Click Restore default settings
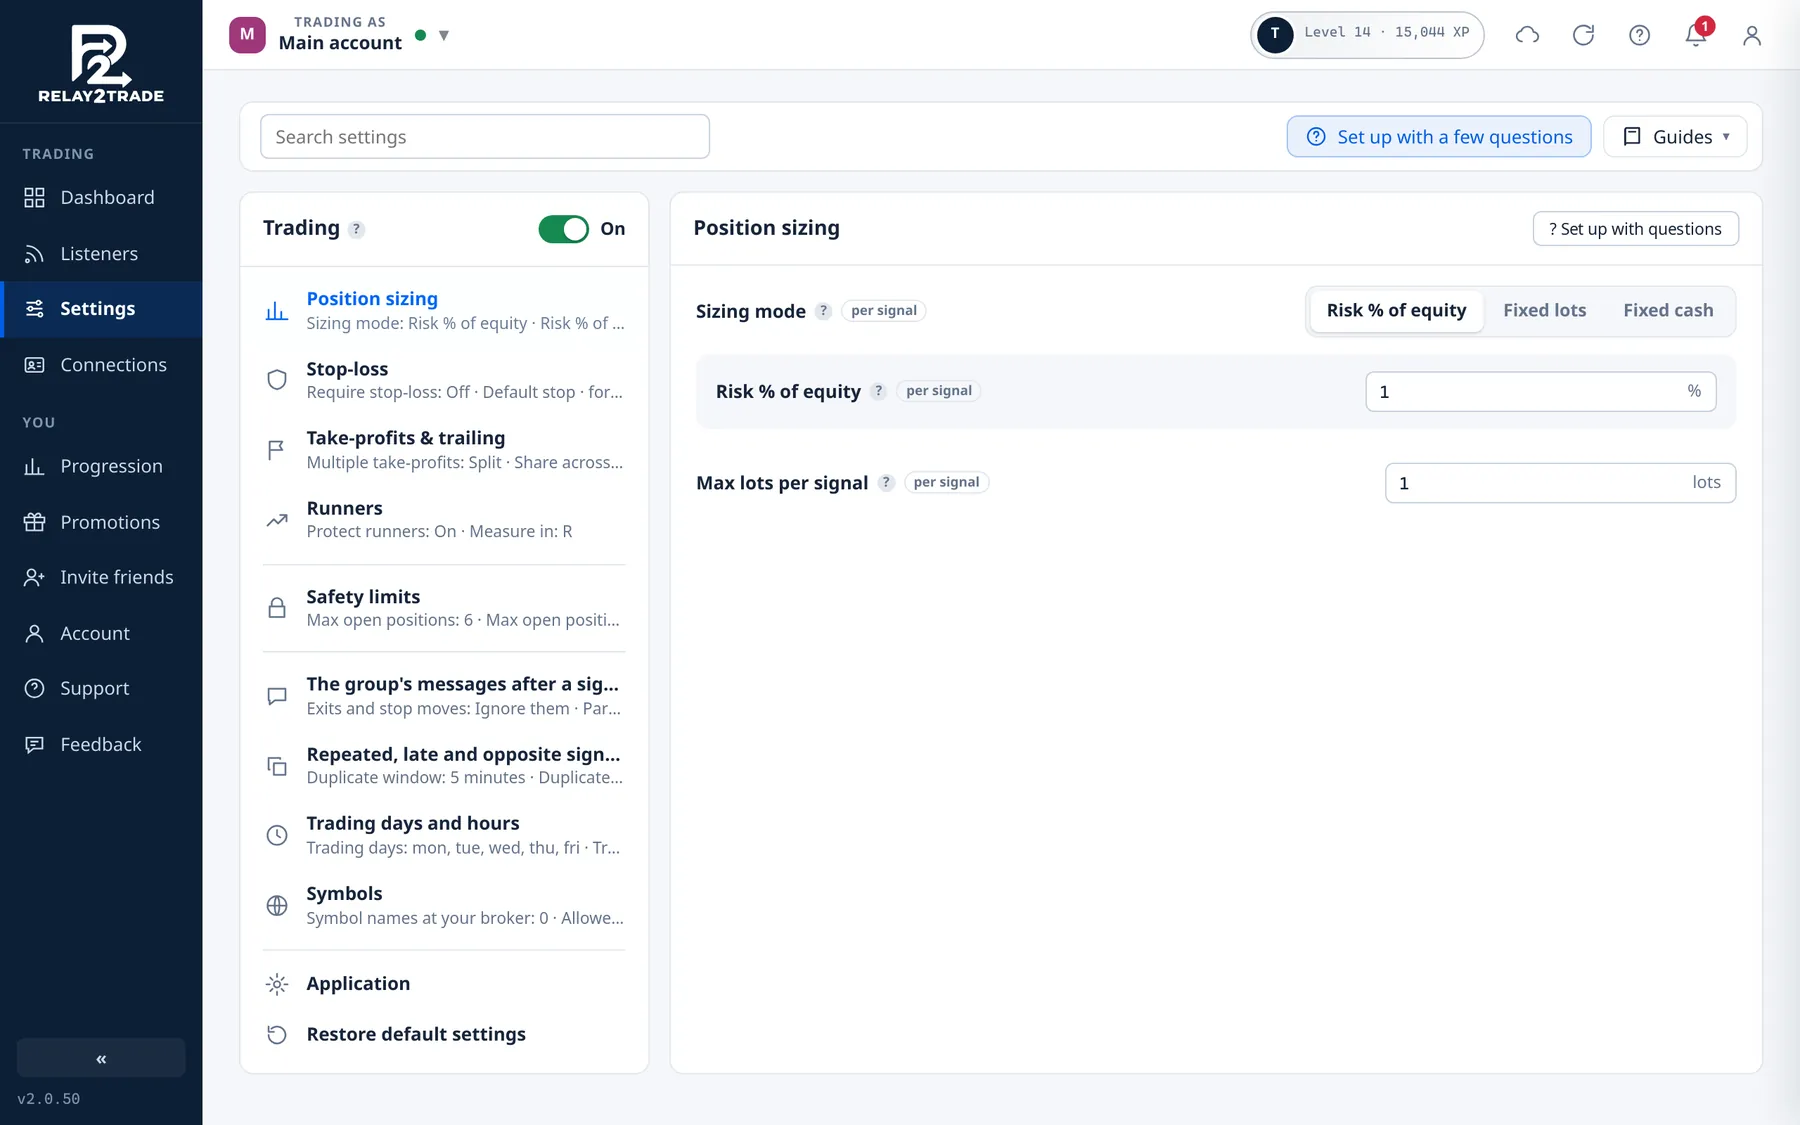The width and height of the screenshot is (1800, 1125). coord(444,1034)
